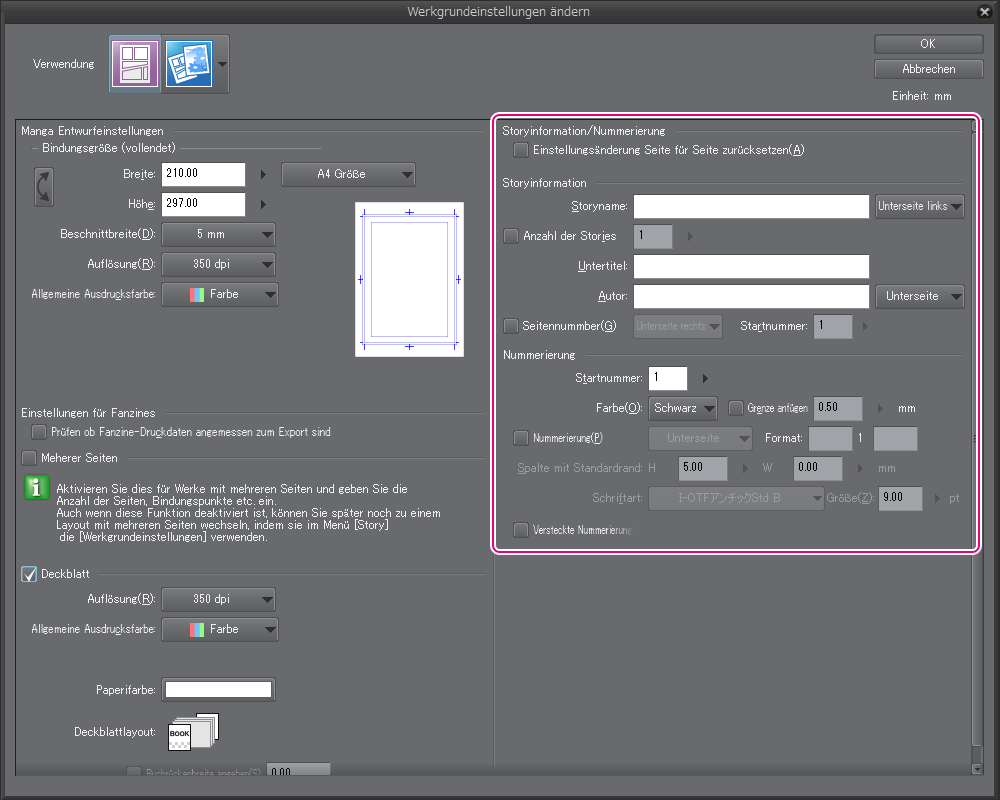Click the Abbrechen button
Viewport: 1000px width, 800px height.
pyautogui.click(x=928, y=69)
